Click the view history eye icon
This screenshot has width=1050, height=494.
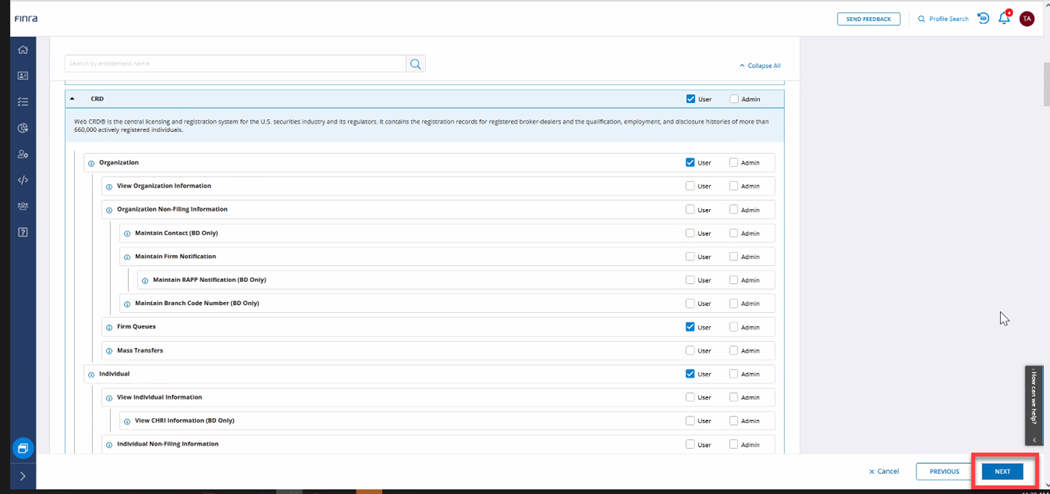click(983, 18)
